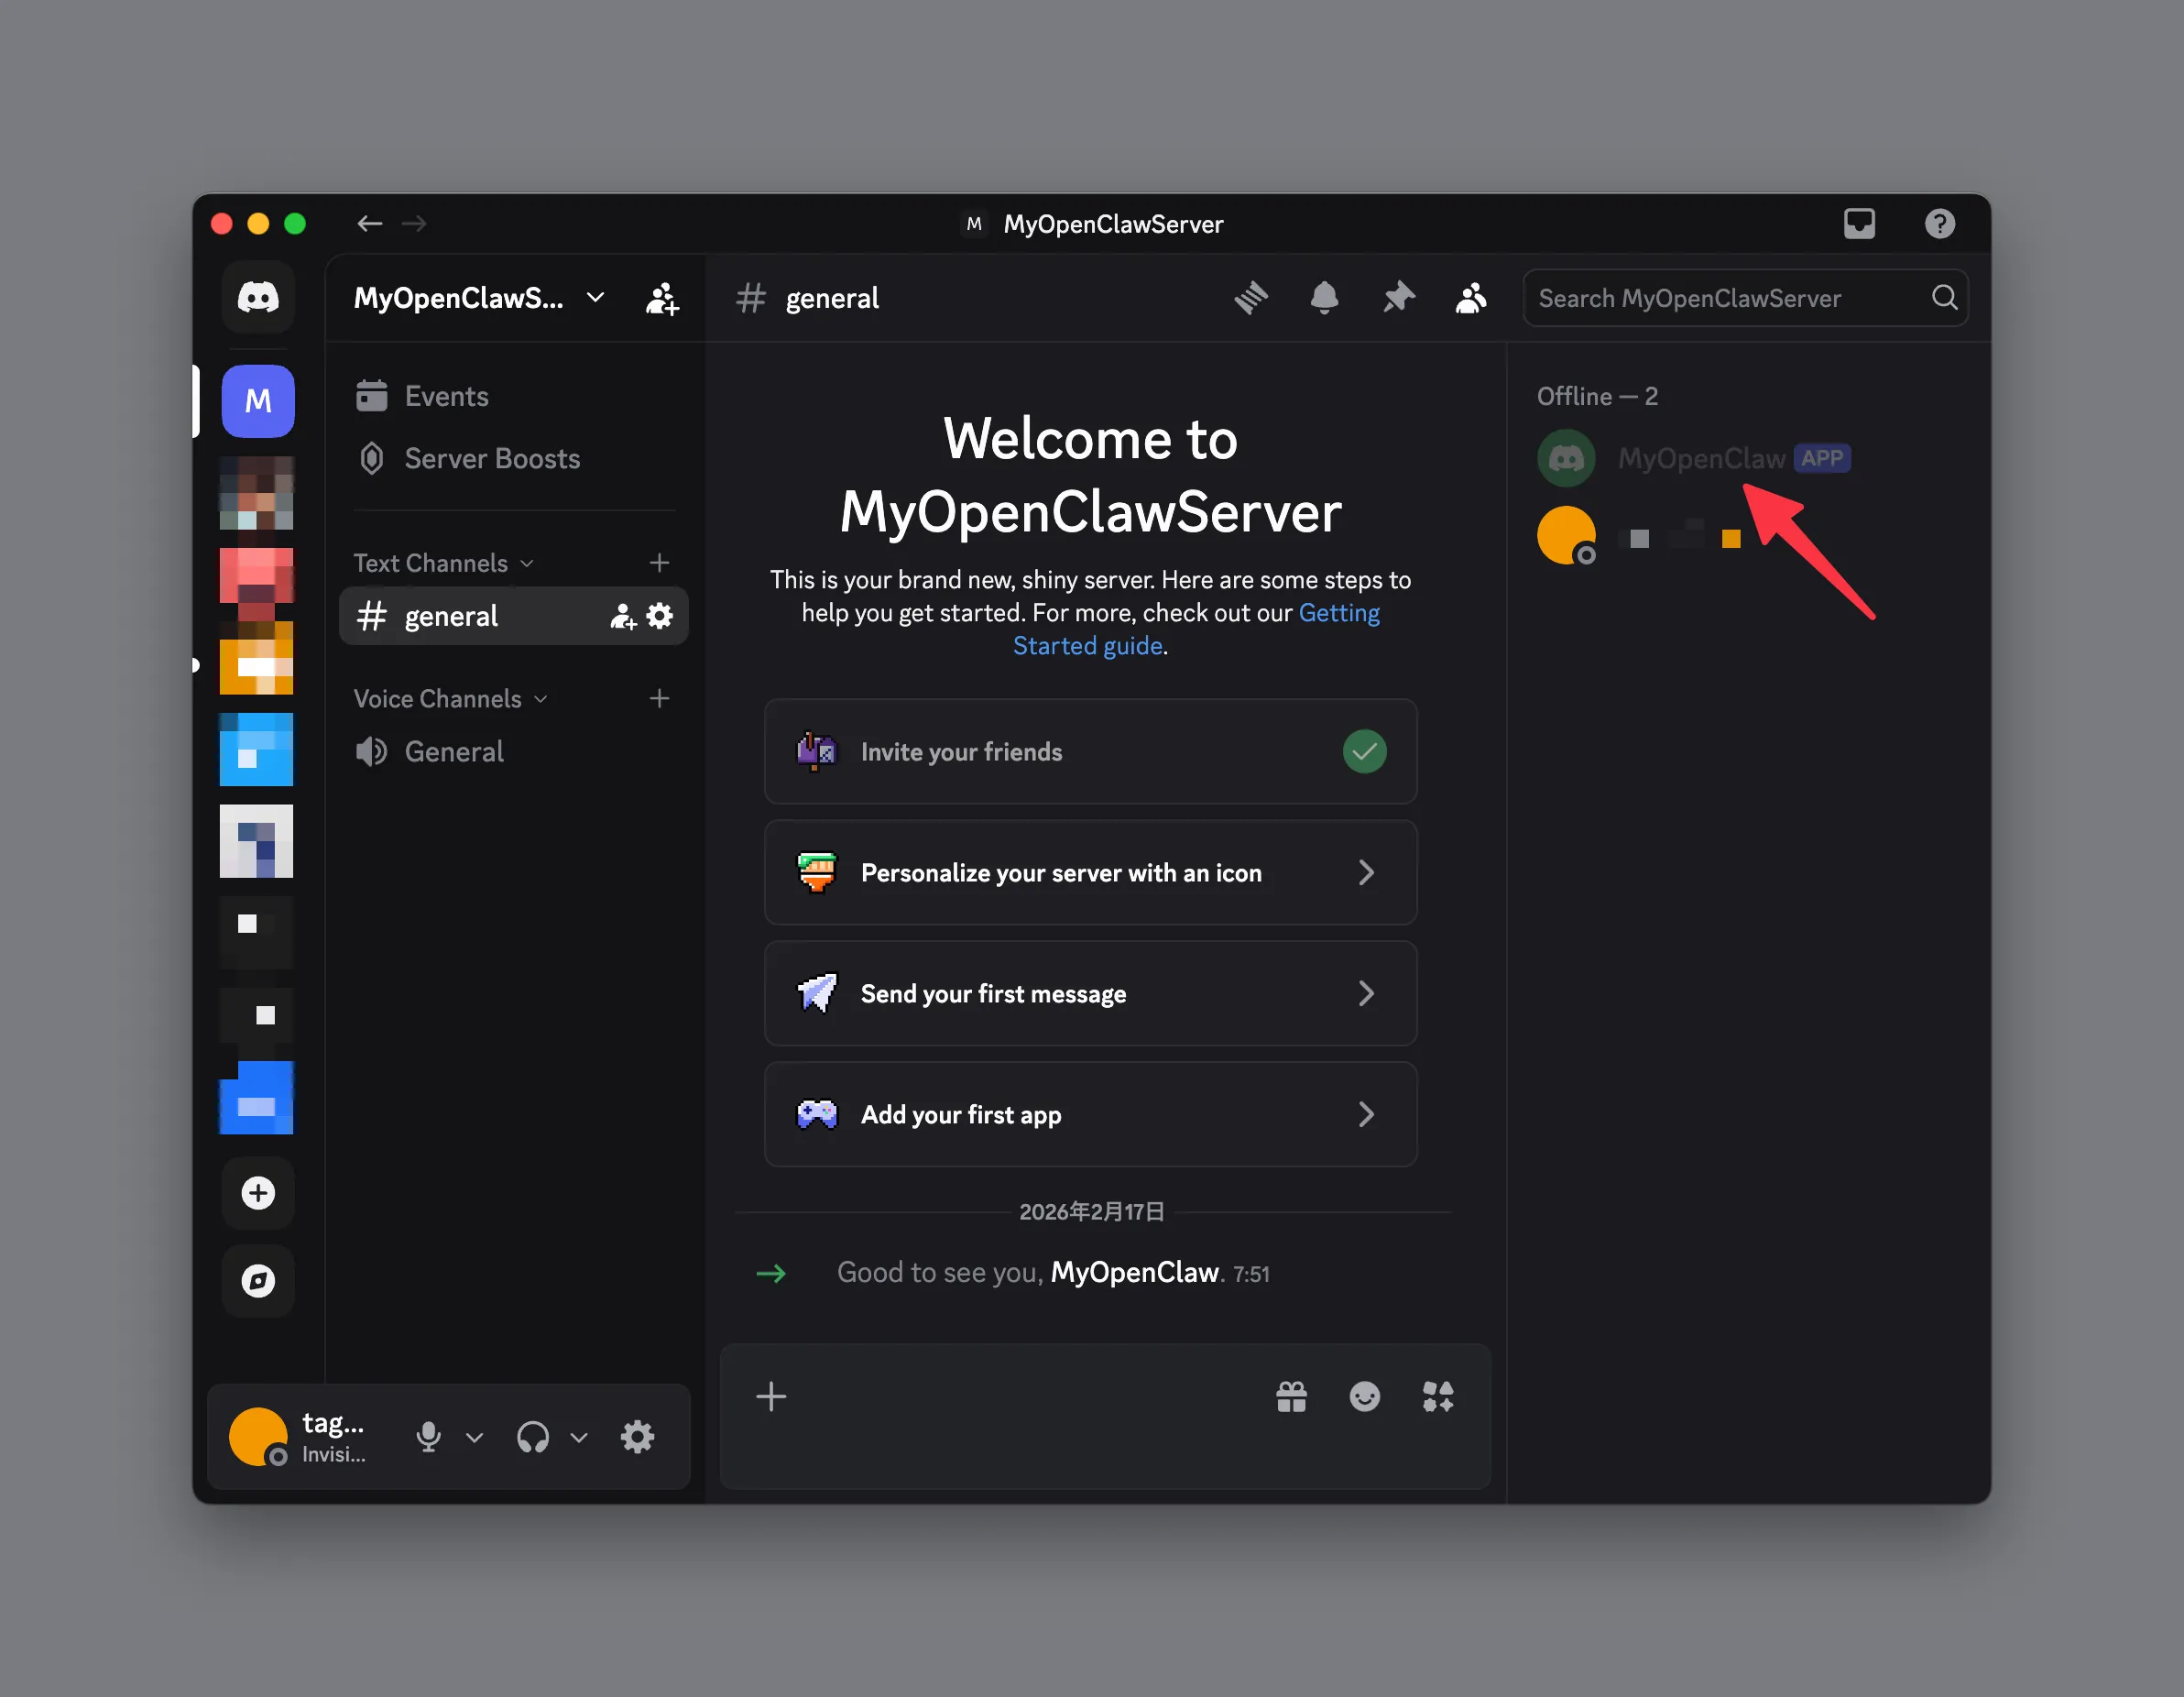The image size is (2184, 1697).
Task: Open the Discord direct messages home icon
Action: tap(258, 298)
